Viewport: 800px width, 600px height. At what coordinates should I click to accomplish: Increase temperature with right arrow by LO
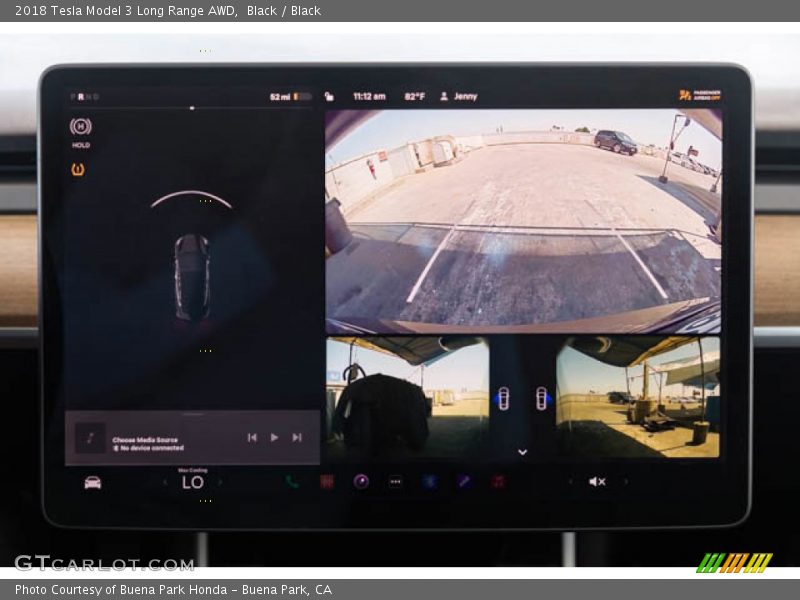coord(220,482)
